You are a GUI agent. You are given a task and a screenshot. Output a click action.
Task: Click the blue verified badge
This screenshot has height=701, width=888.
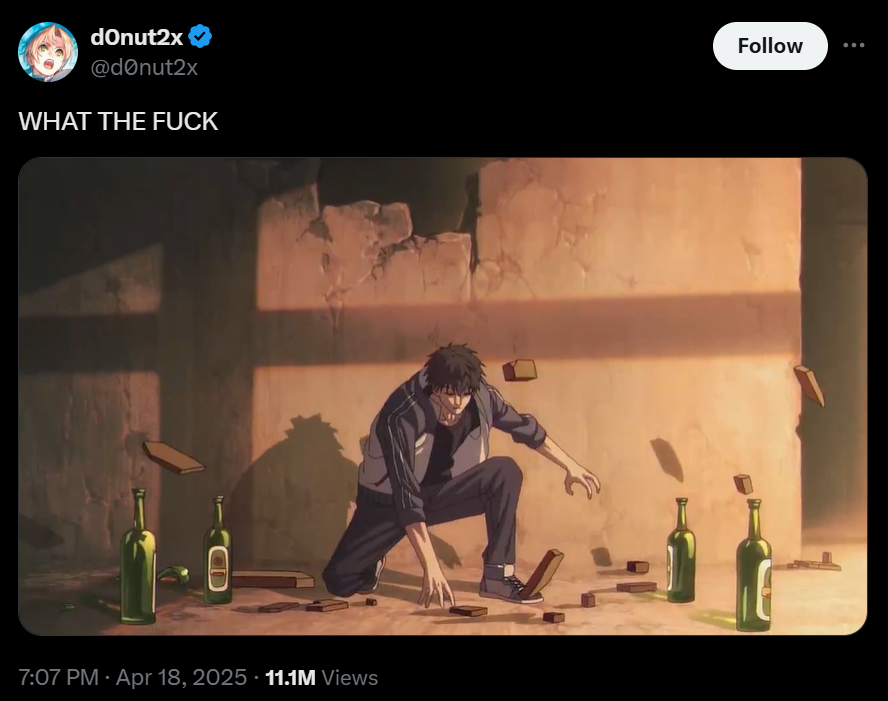pos(201,38)
